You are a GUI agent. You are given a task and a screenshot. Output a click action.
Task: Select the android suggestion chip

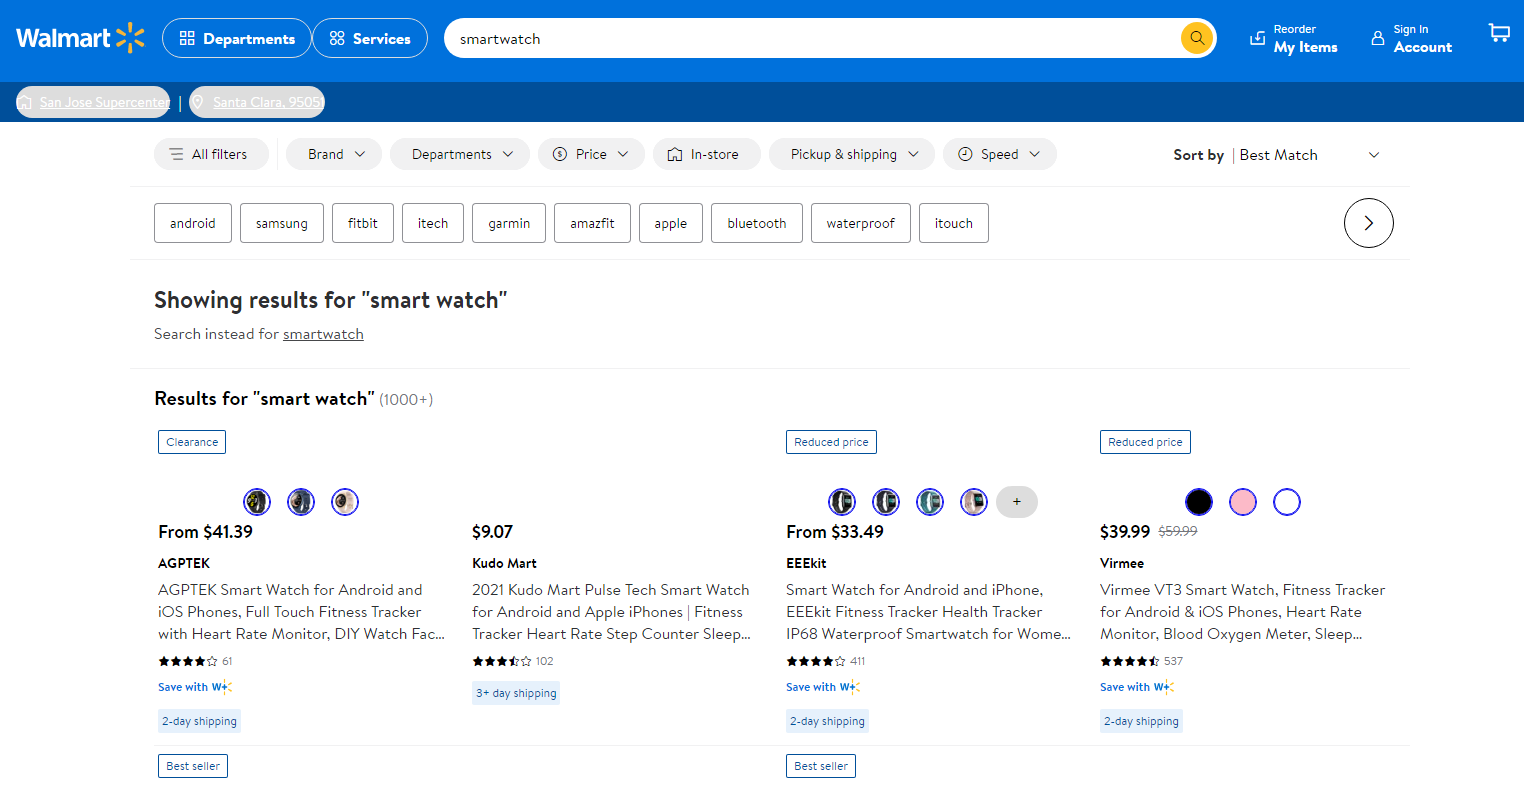[x=193, y=223]
